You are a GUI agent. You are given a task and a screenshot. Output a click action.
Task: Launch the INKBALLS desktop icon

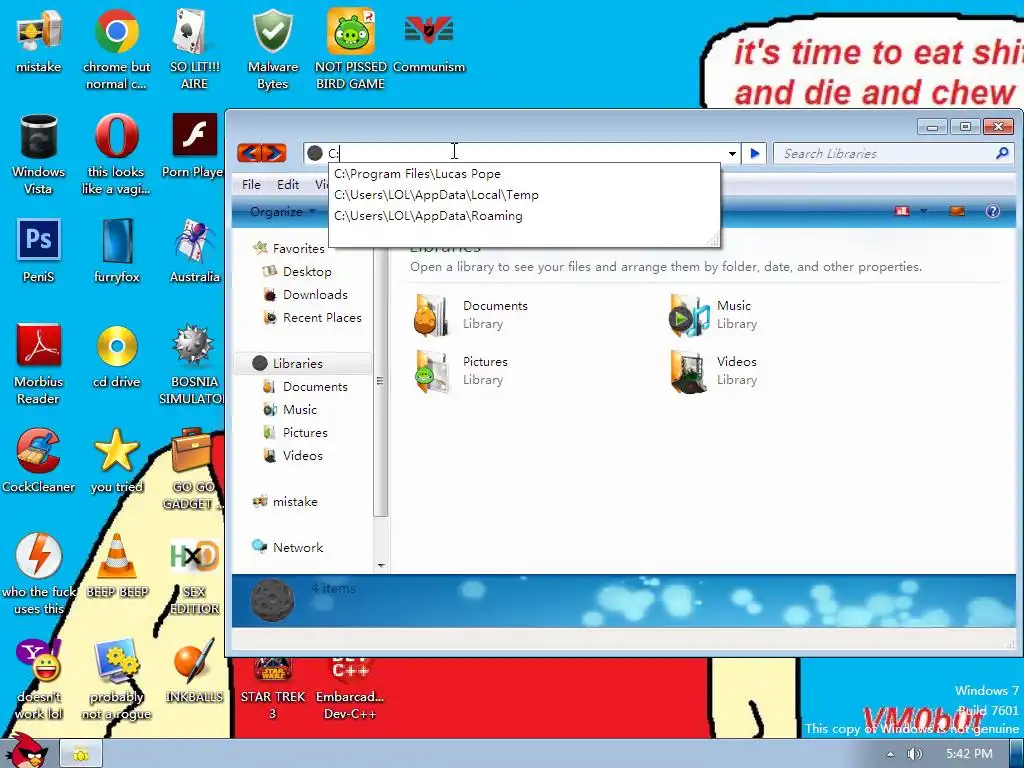click(195, 671)
